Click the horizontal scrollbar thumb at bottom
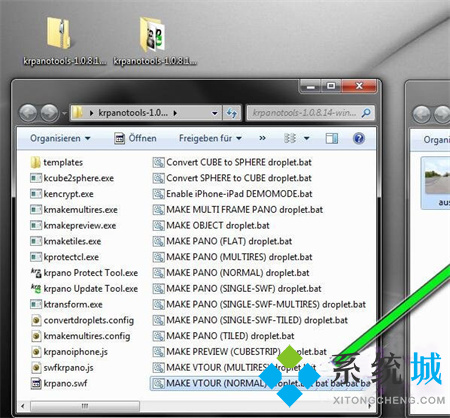450x418 pixels. coord(85,406)
